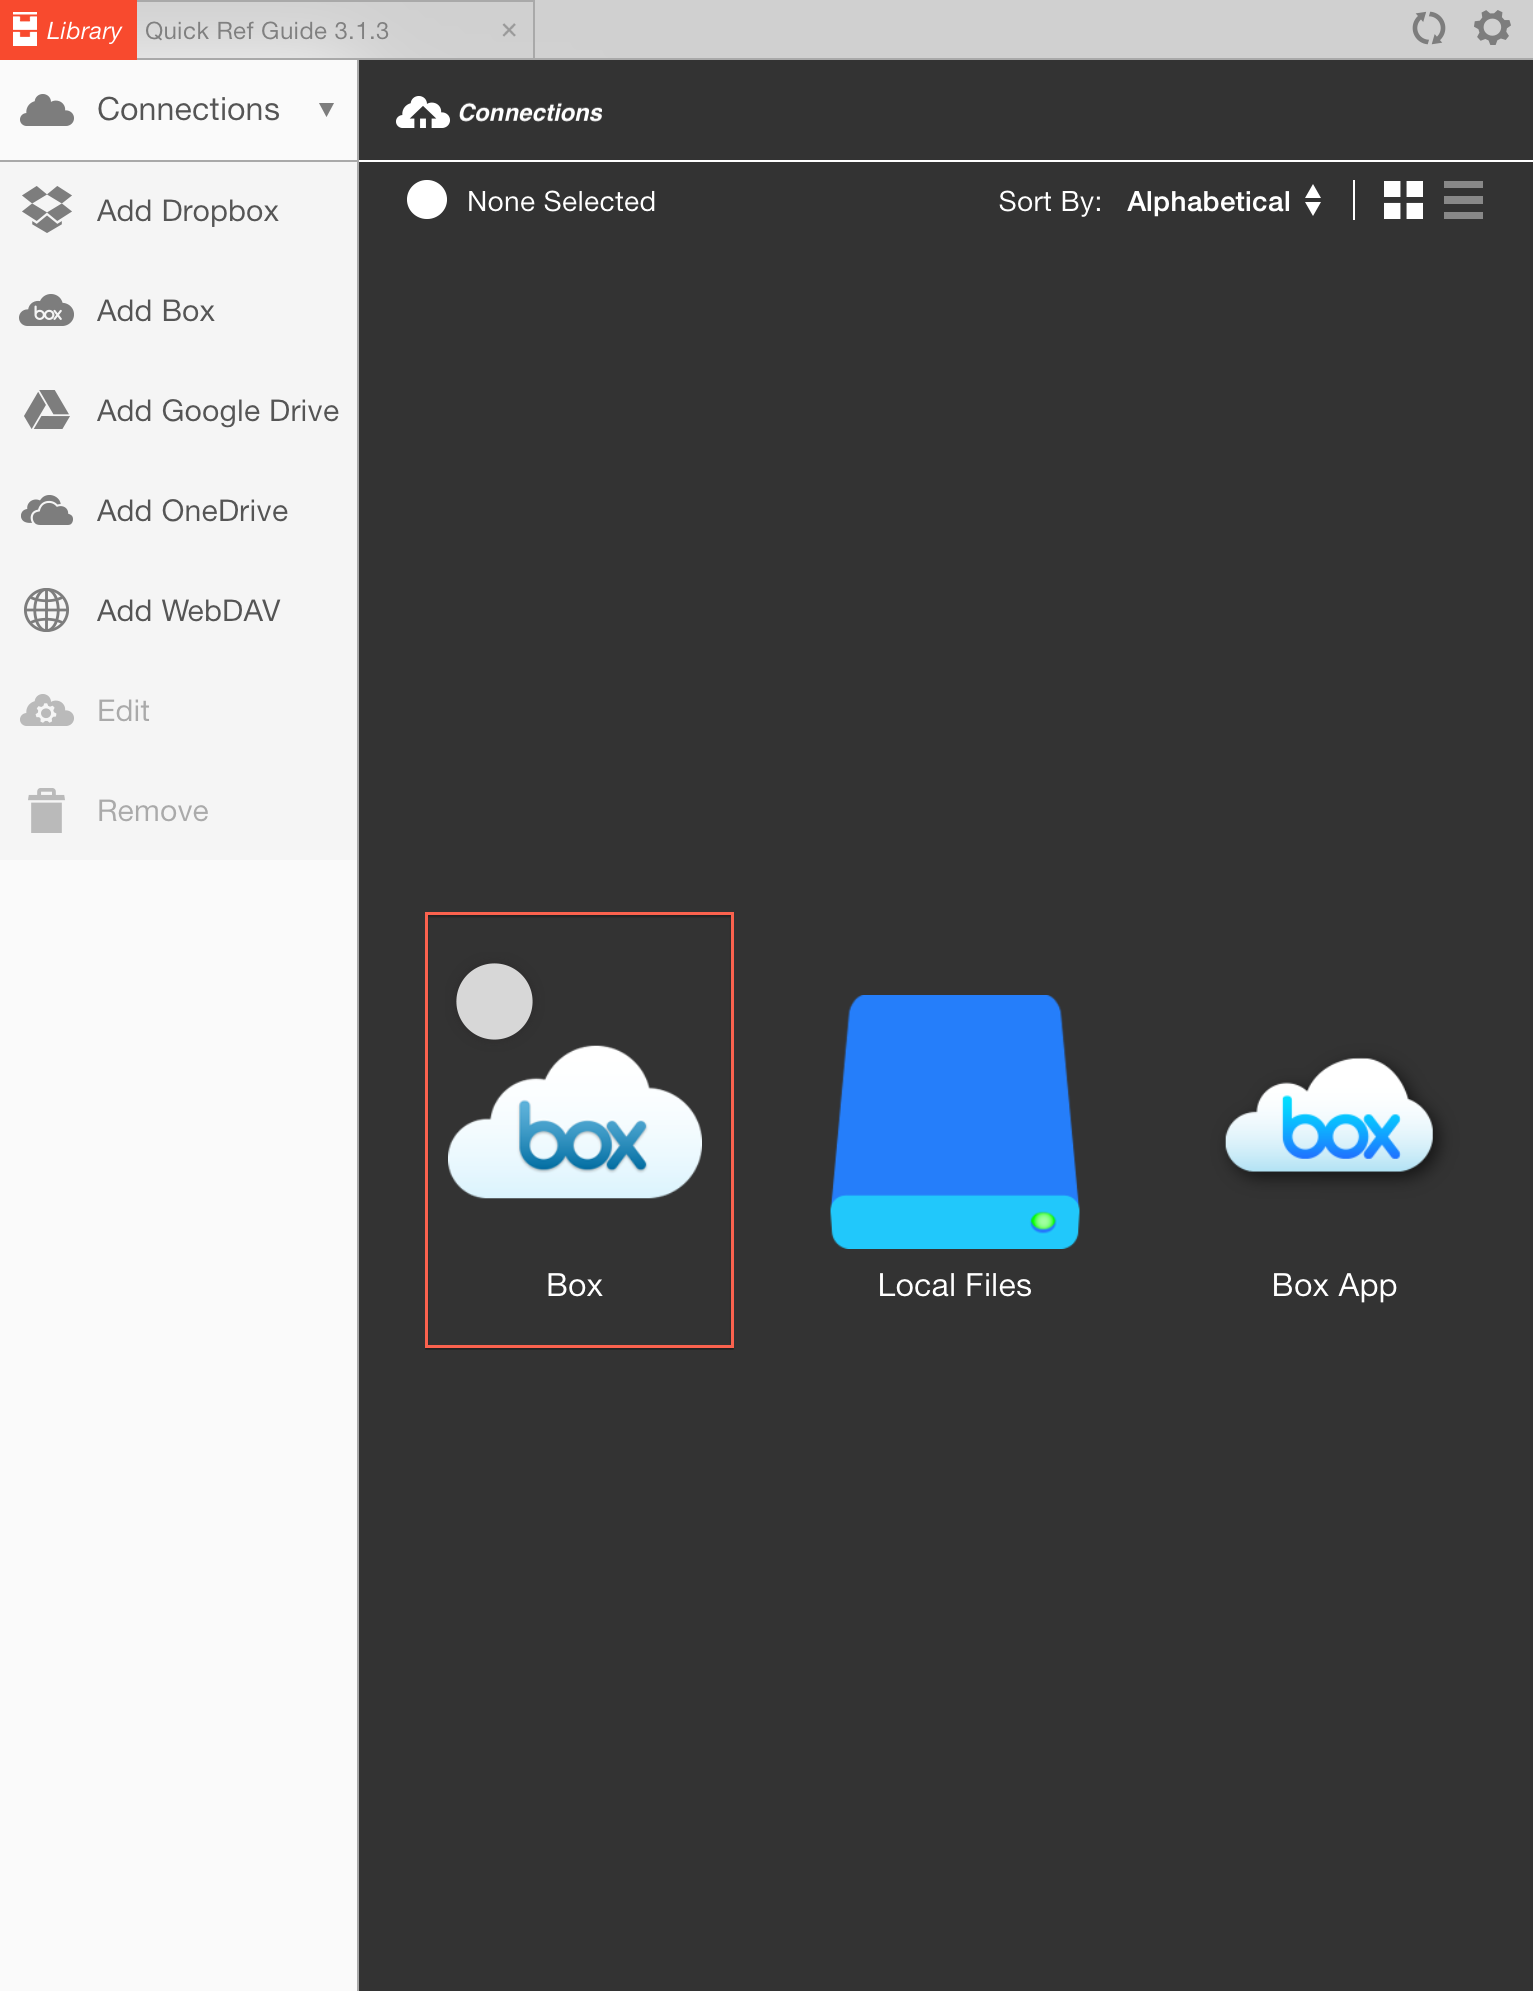Screen dimensions: 1533x1991
Task: Click the Dropbox logo icon
Action: click(x=47, y=210)
